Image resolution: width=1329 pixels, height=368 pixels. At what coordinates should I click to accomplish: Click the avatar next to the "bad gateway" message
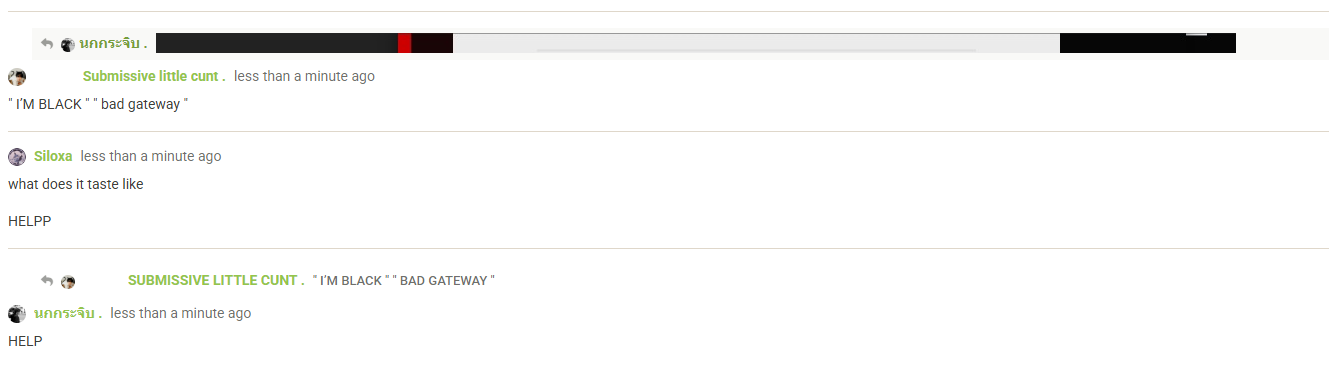17,77
